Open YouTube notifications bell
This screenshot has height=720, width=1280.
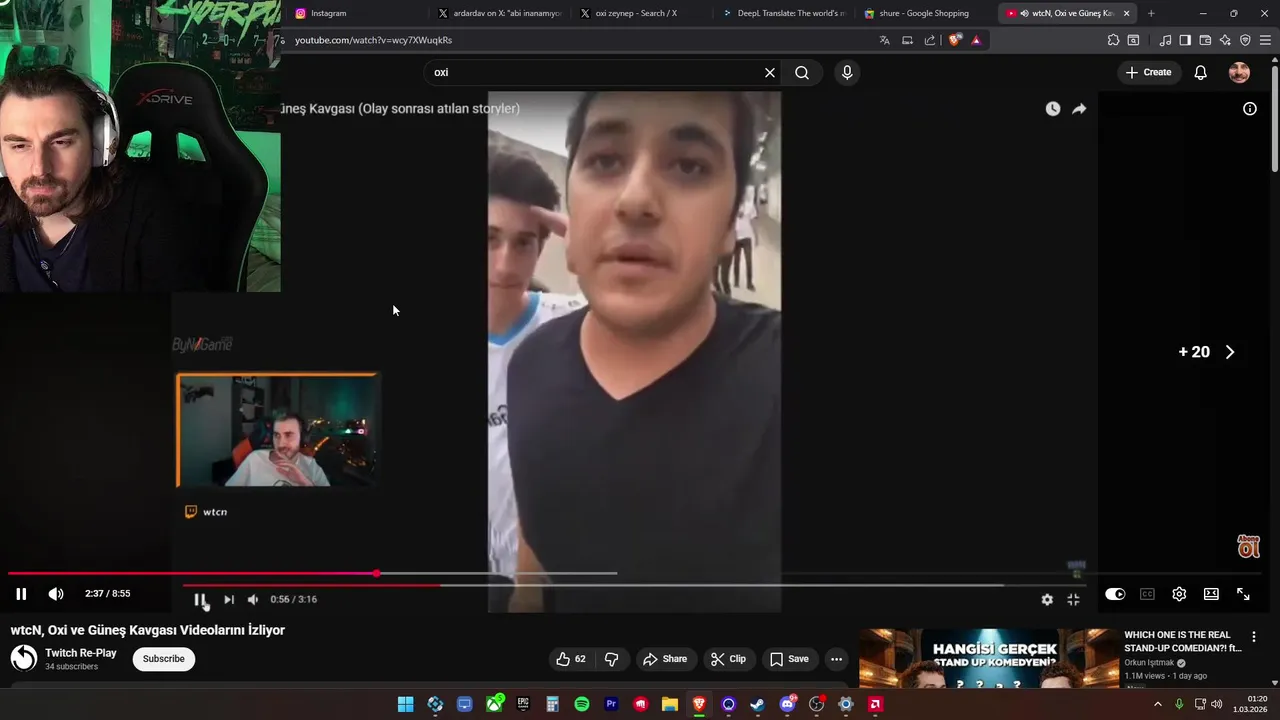[1201, 72]
